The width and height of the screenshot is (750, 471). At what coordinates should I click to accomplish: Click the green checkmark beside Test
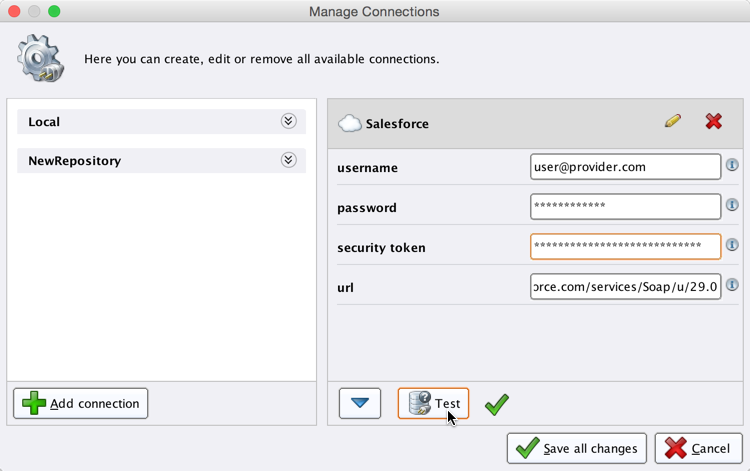pyautogui.click(x=496, y=404)
